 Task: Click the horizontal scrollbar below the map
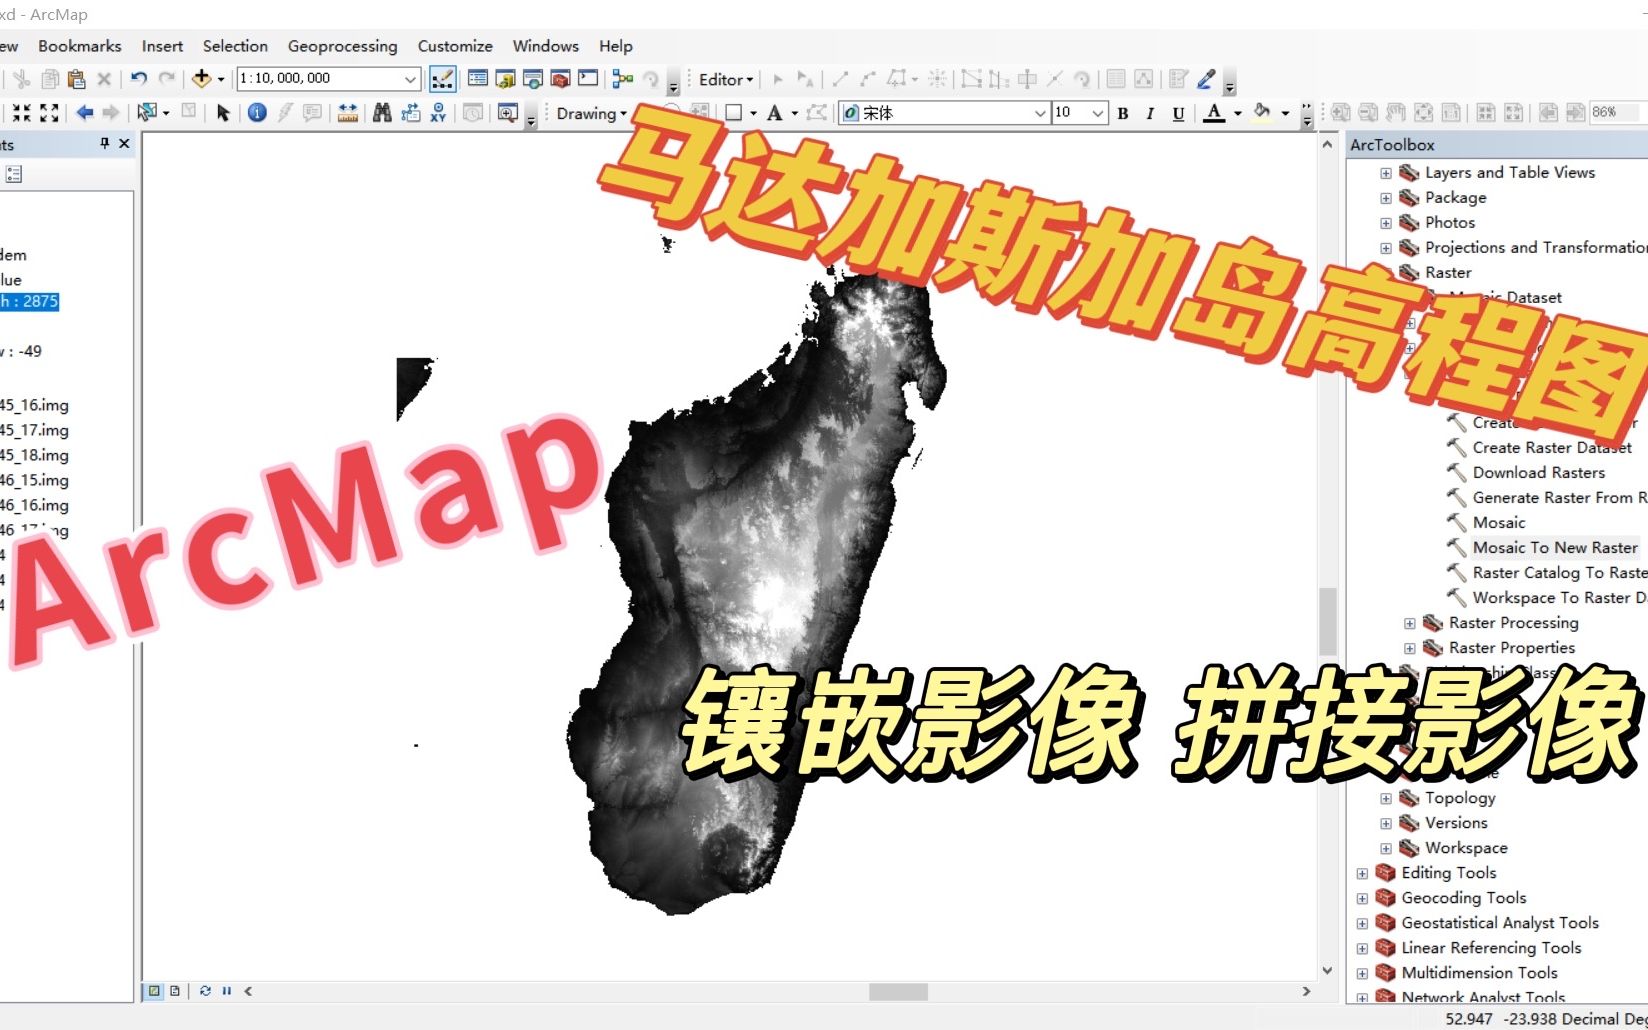tap(900, 990)
